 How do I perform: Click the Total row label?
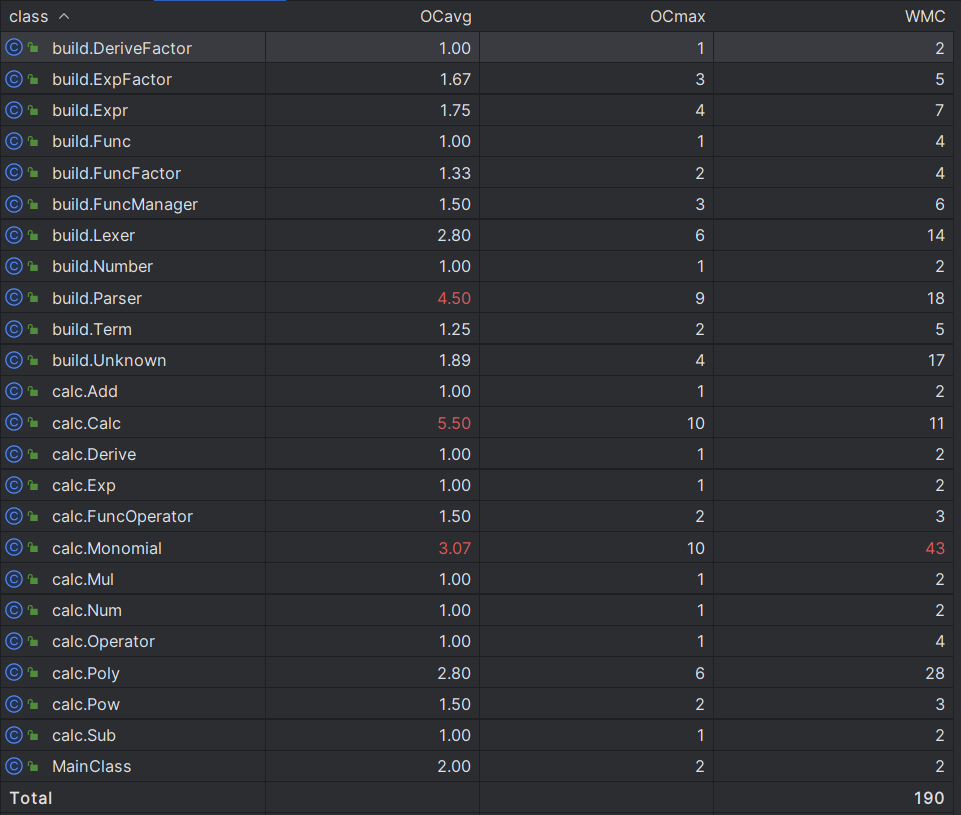pos(31,798)
